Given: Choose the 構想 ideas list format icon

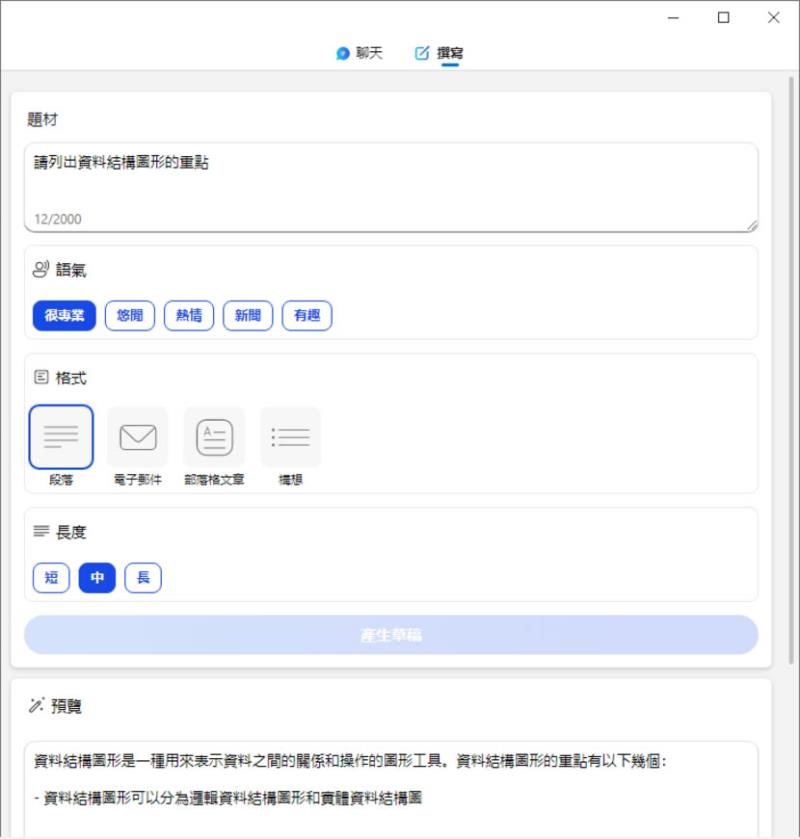Looking at the screenshot, I should tap(291, 437).
